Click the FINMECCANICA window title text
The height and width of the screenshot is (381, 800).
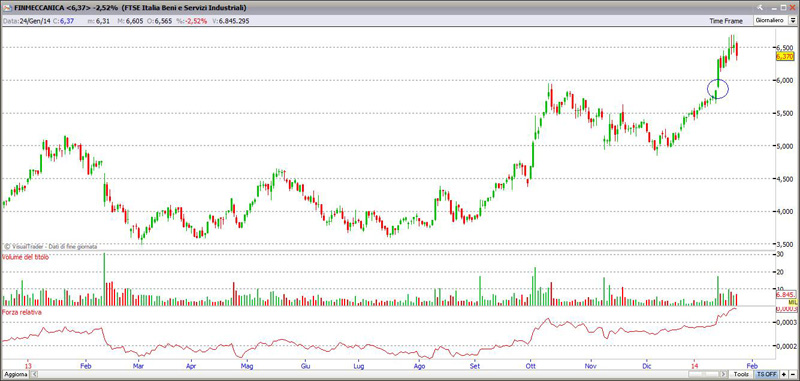point(130,8)
